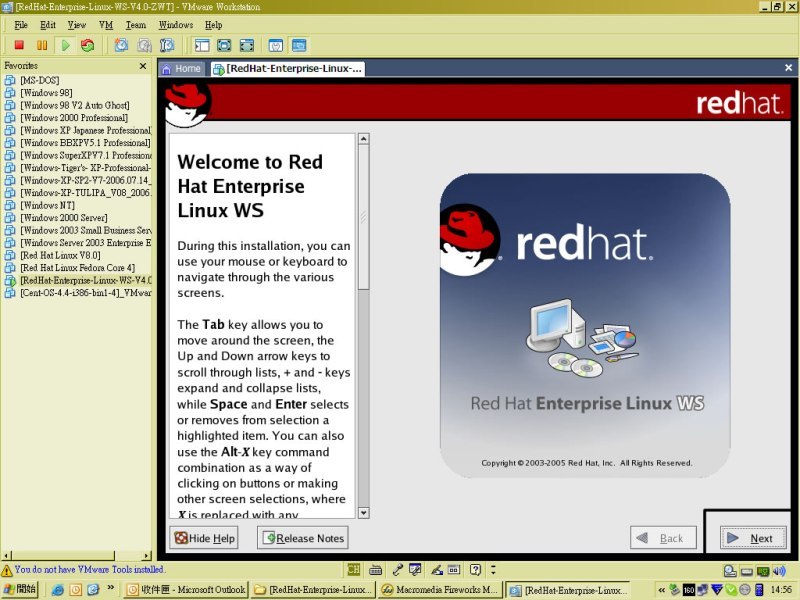Viewport: 800px width, 600px height.
Task: Open the Help menu
Action: [x=213, y=25]
